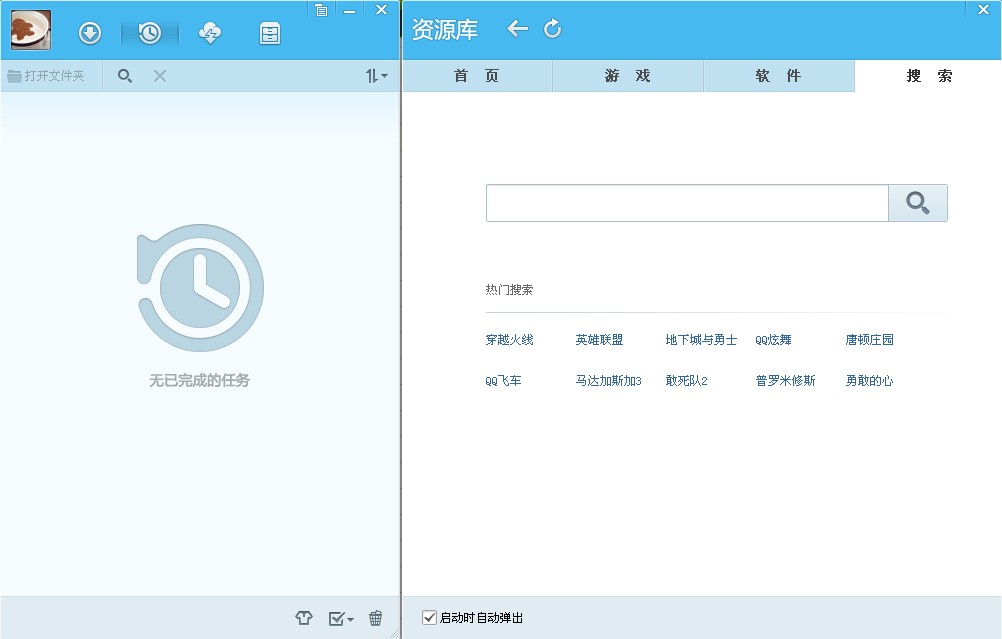This screenshot has height=639, width=1002.
Task: Uncheck the 启动时自动弹出 checkbox
Action: 430,618
